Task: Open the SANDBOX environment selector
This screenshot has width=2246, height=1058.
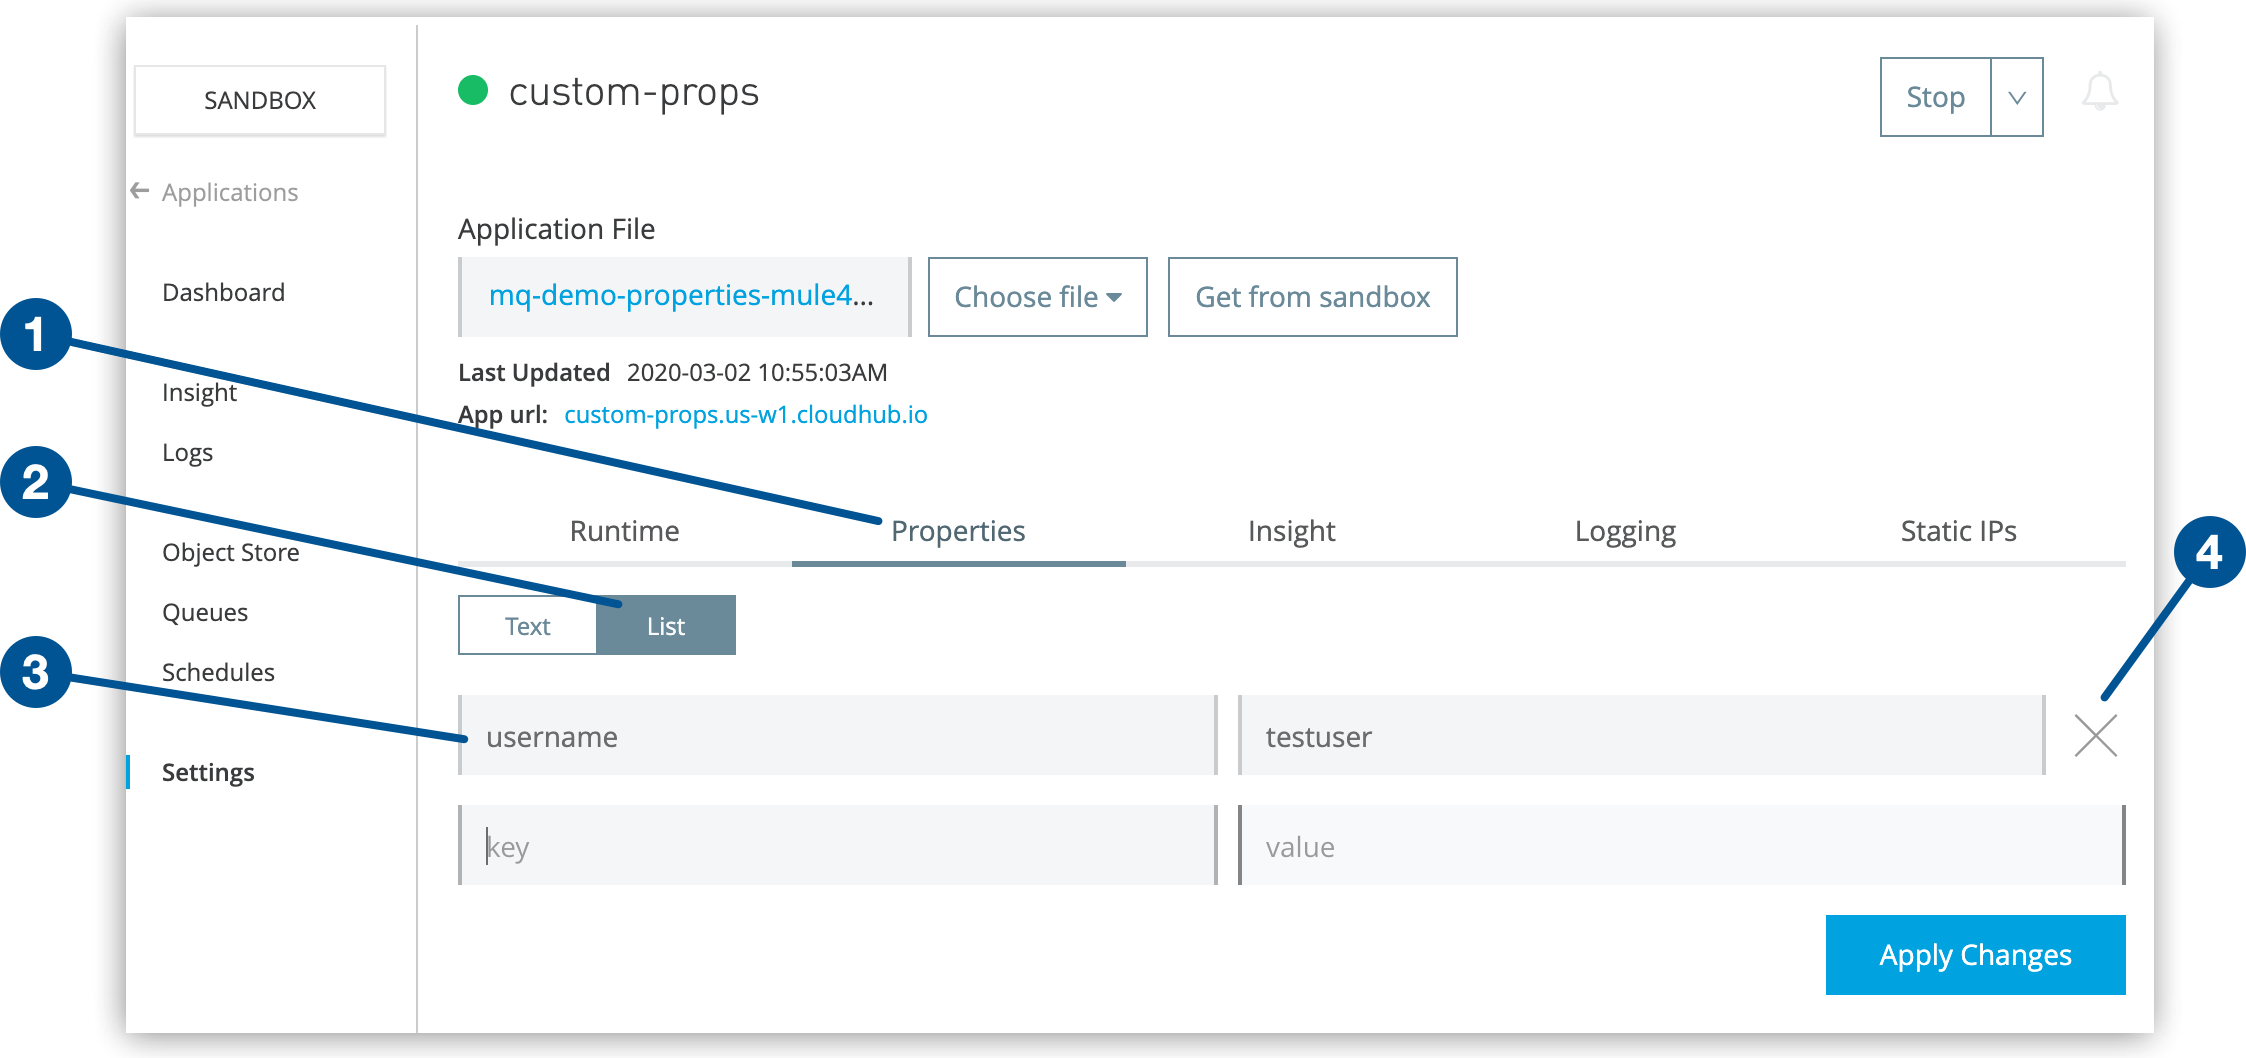Action: pos(260,100)
